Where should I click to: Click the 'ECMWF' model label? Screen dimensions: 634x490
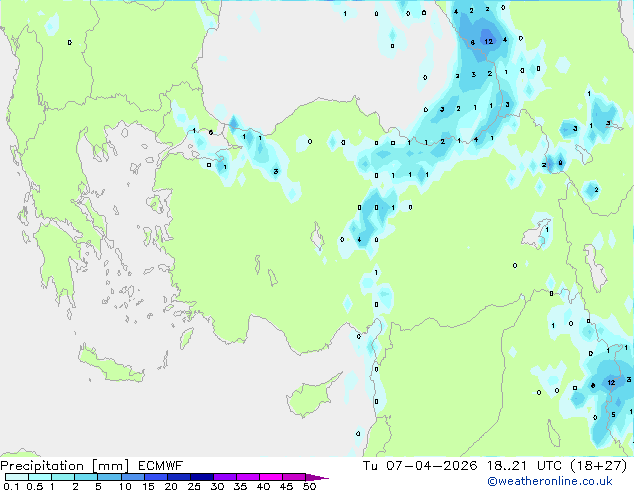(161, 466)
